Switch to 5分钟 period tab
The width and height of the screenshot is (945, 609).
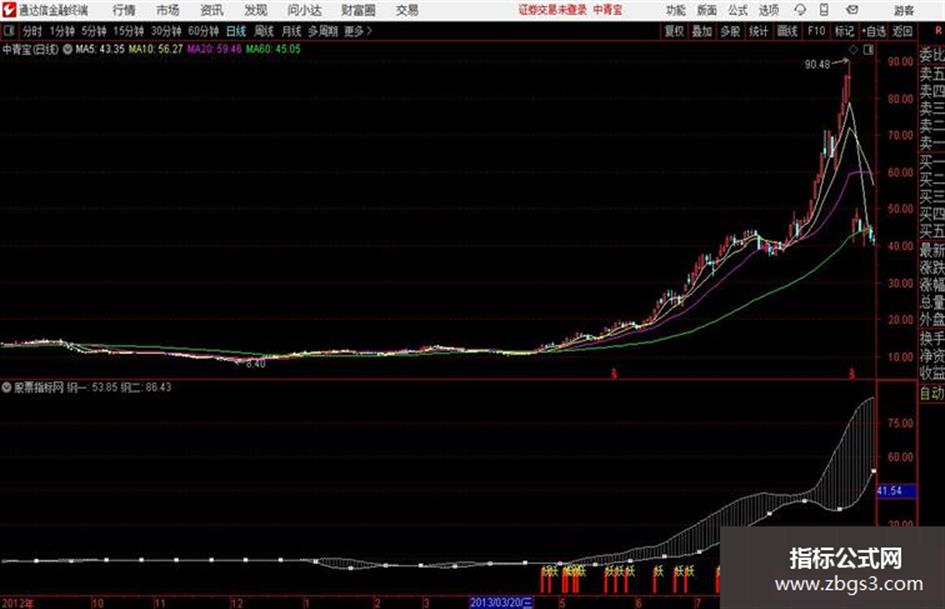(94, 31)
